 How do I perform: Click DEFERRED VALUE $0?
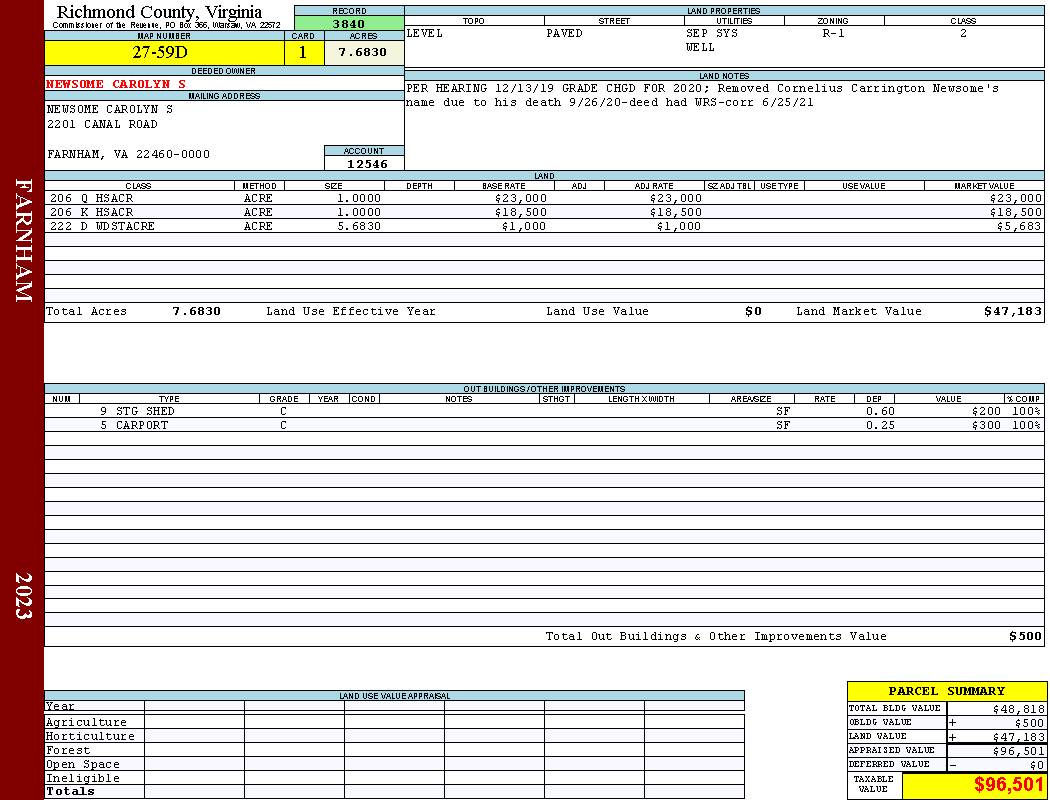pos(1037,765)
